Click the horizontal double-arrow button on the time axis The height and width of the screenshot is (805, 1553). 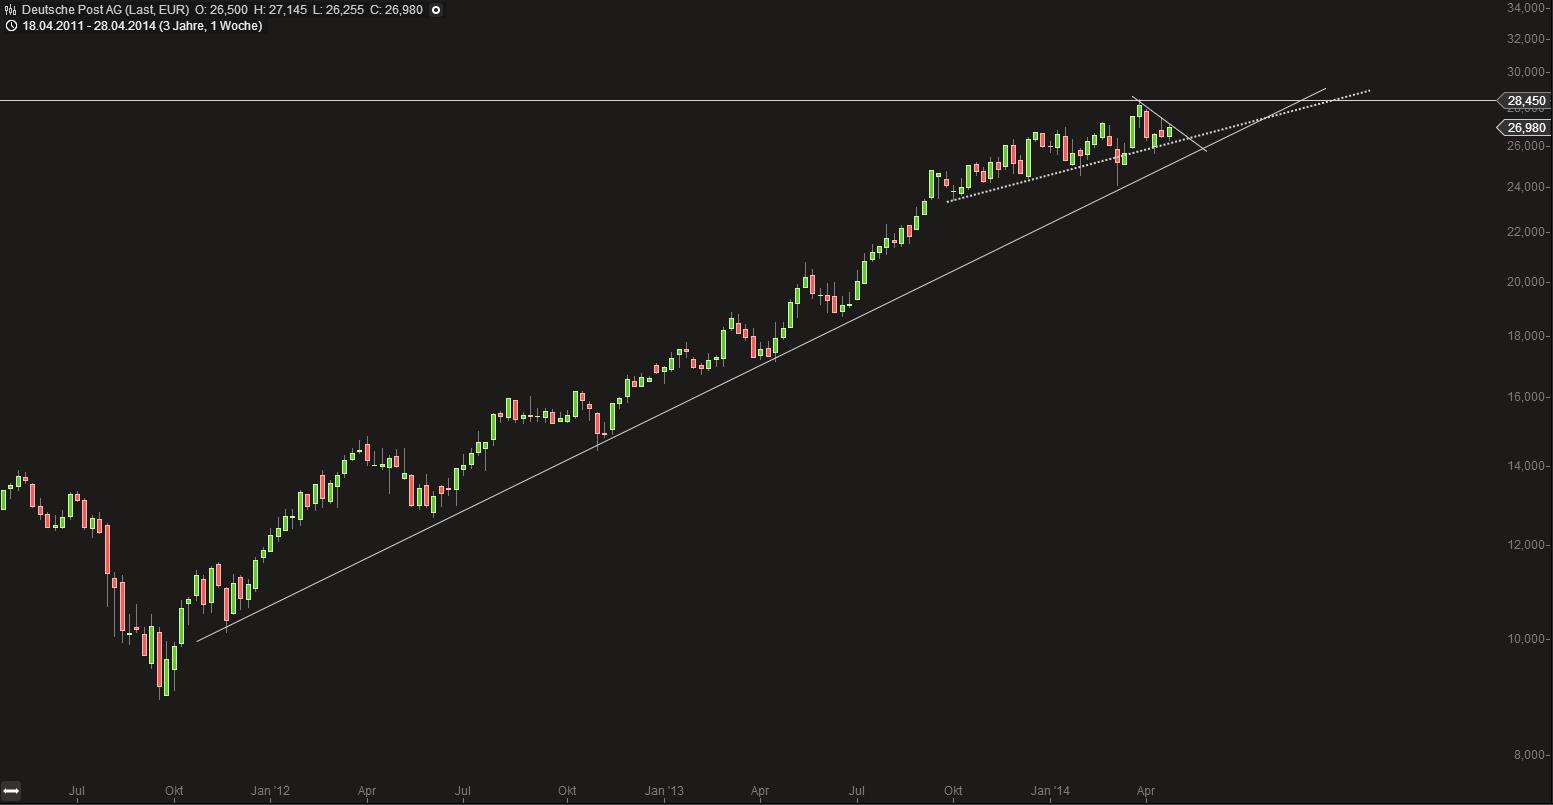click(11, 791)
